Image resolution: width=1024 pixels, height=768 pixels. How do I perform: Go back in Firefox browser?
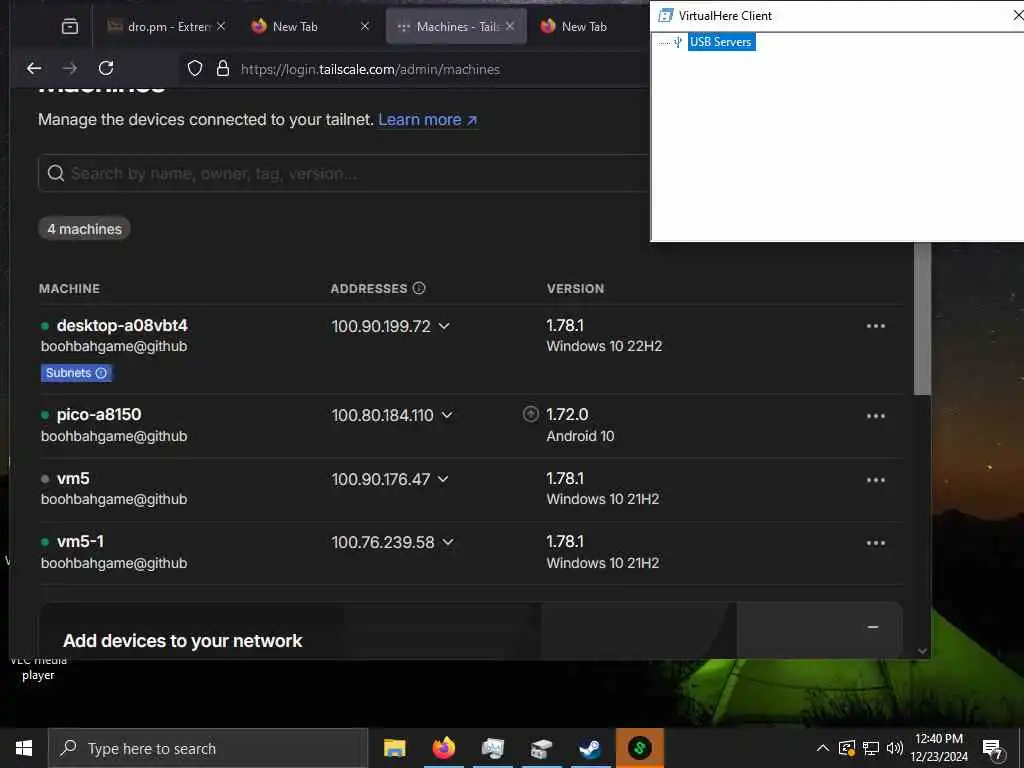[34, 68]
